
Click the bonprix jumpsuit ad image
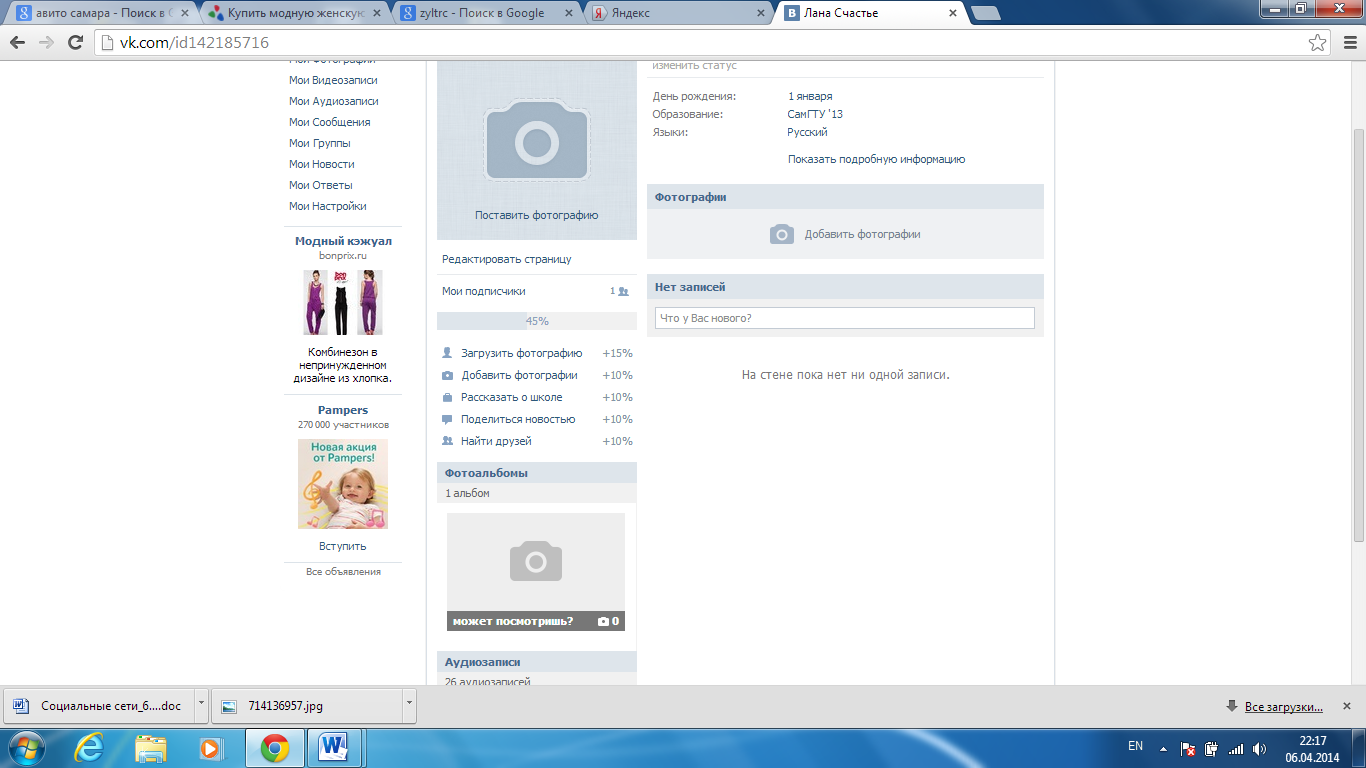tap(343, 303)
